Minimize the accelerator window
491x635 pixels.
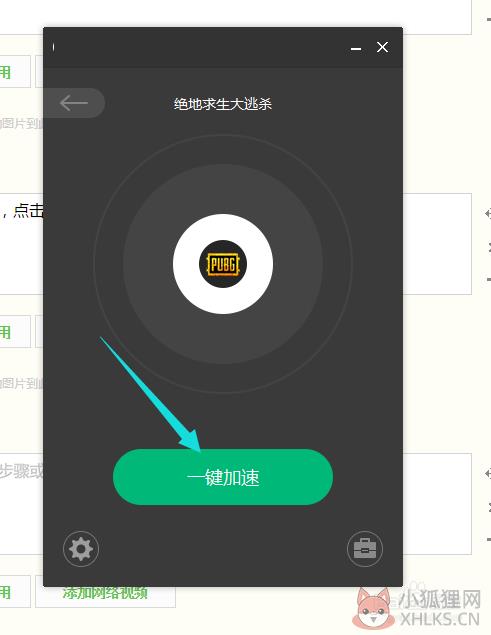pyautogui.click(x=356, y=49)
